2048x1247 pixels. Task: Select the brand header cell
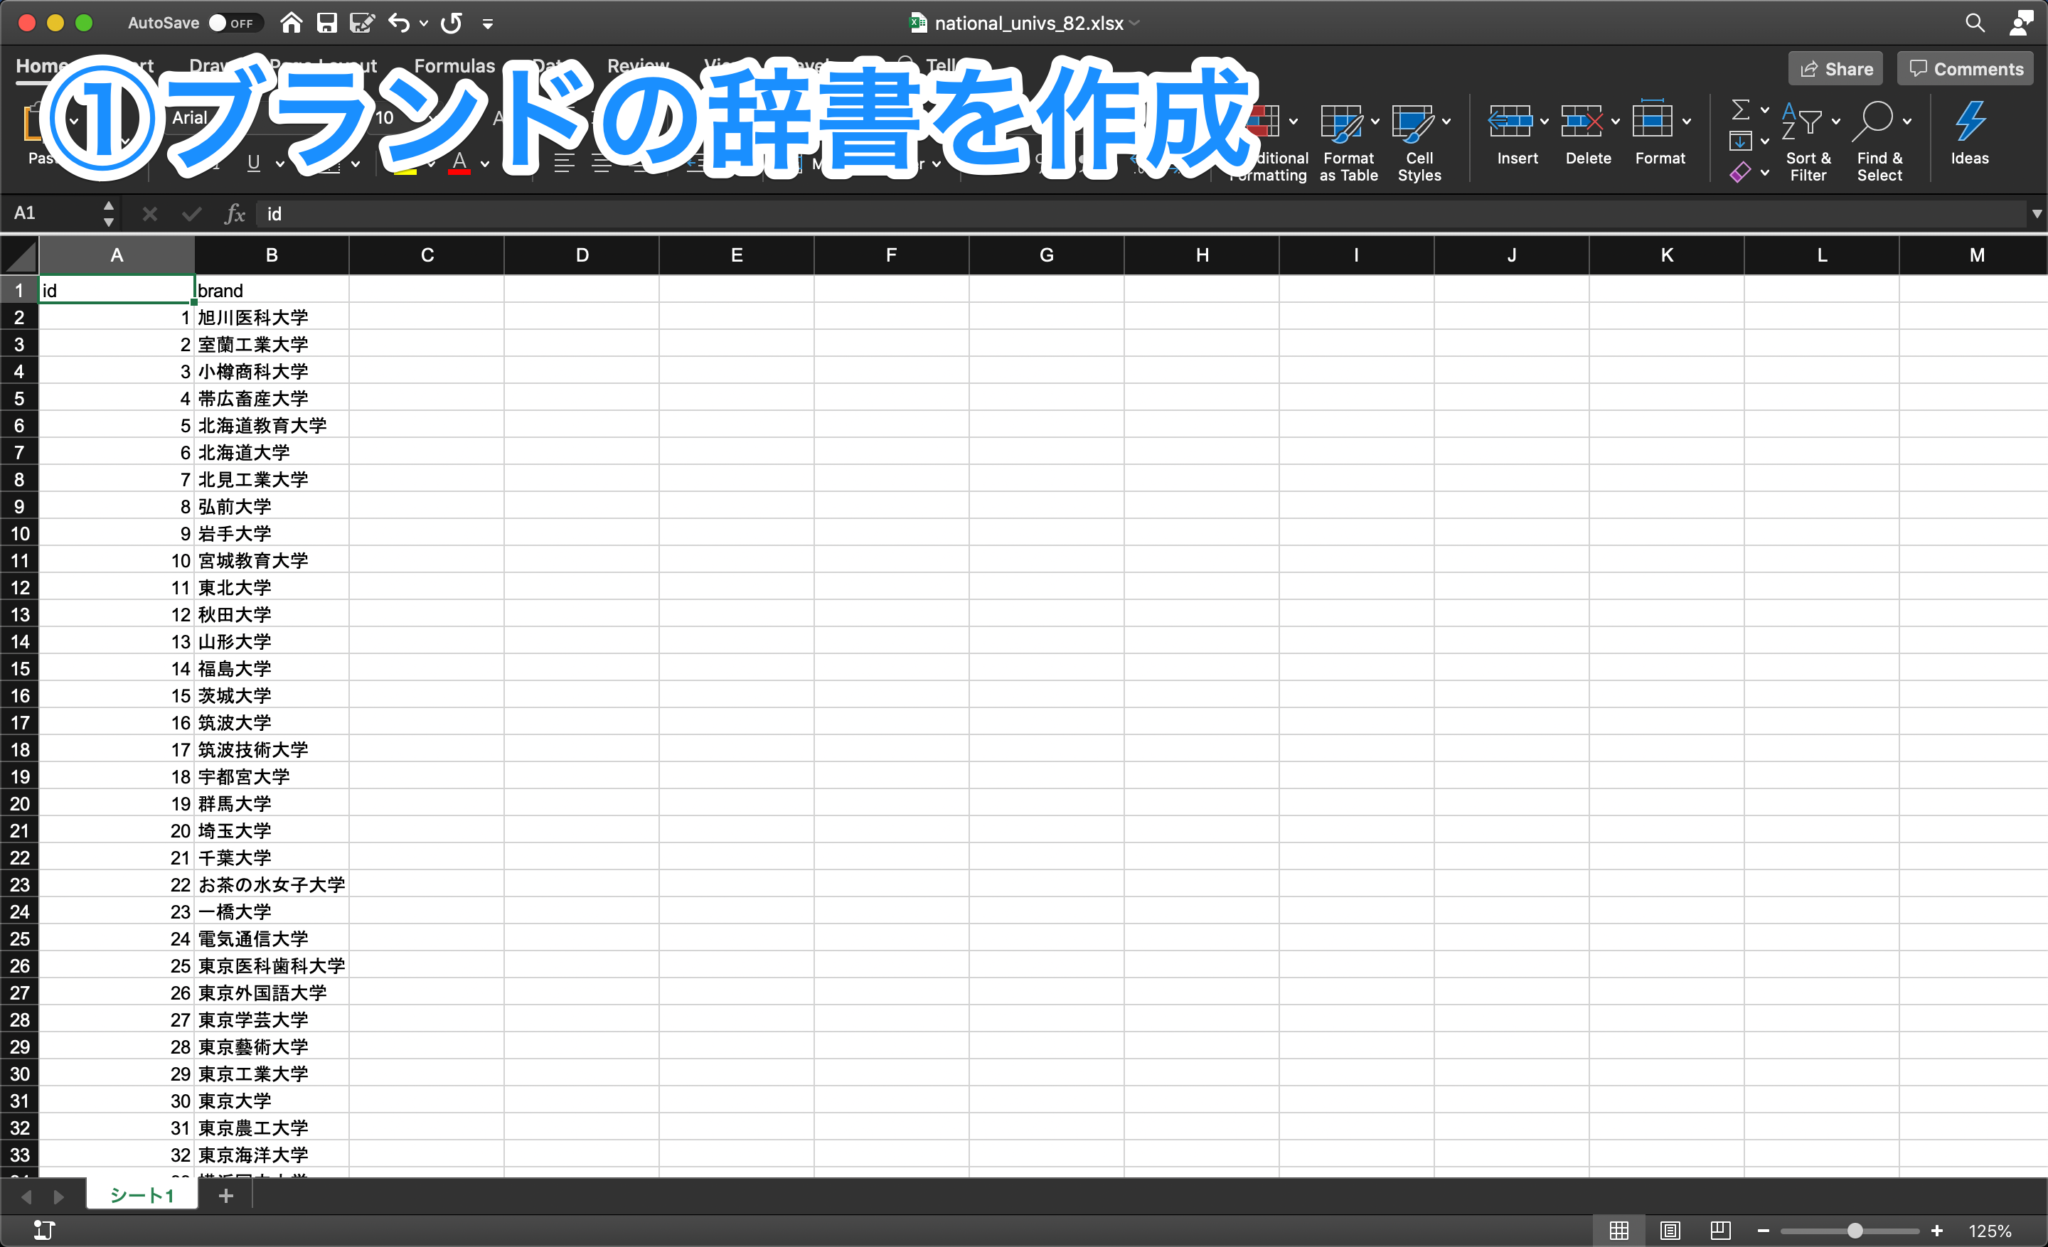coord(272,290)
